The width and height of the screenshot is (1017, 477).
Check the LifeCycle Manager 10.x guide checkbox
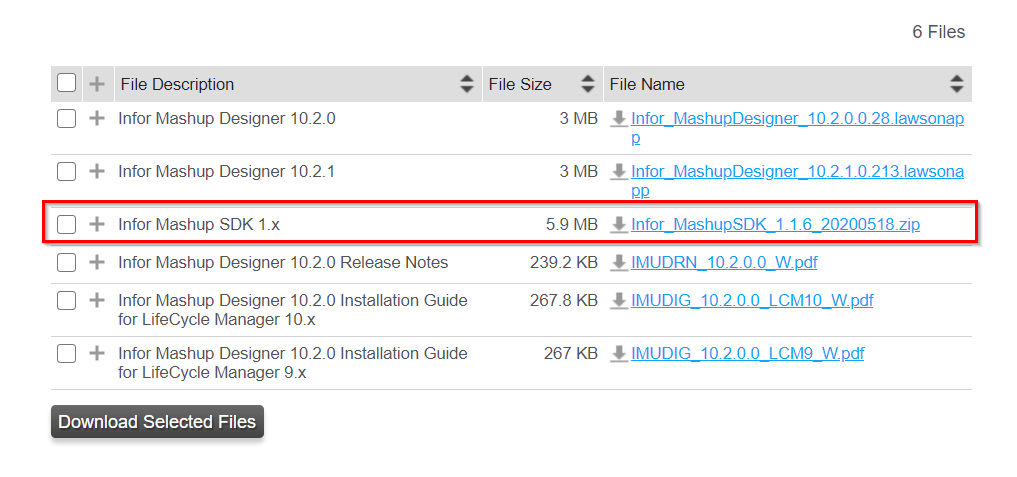click(x=66, y=300)
